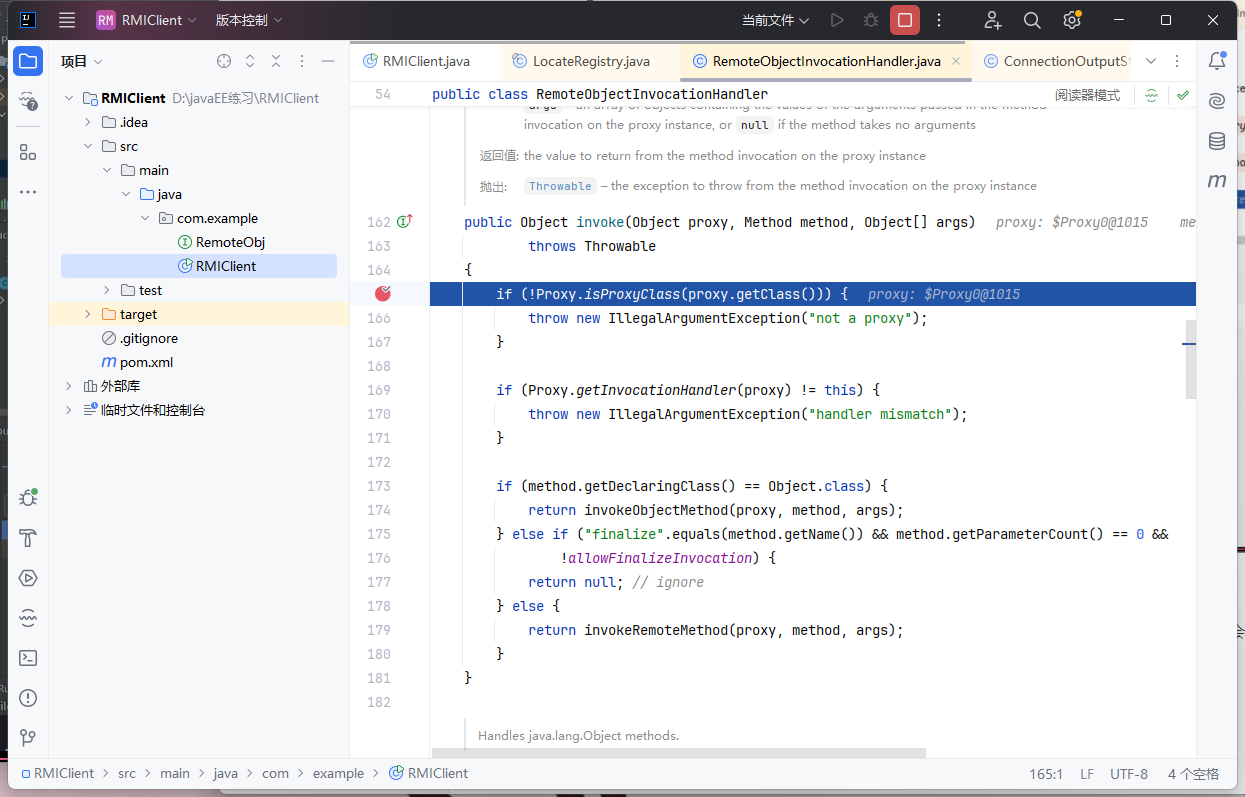Image resolution: width=1245 pixels, height=797 pixels.
Task: Open the Notifications bell icon
Action: (x=1217, y=61)
